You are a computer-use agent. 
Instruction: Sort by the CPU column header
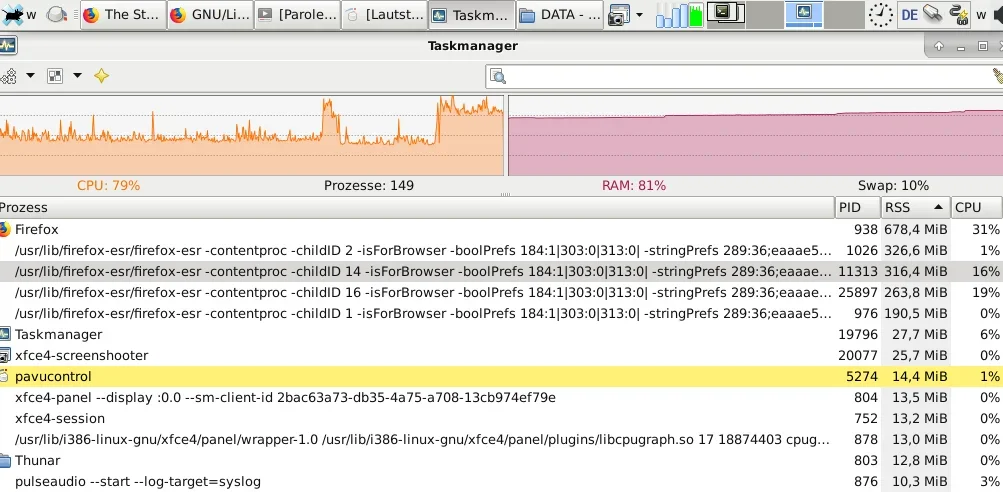coord(977,207)
